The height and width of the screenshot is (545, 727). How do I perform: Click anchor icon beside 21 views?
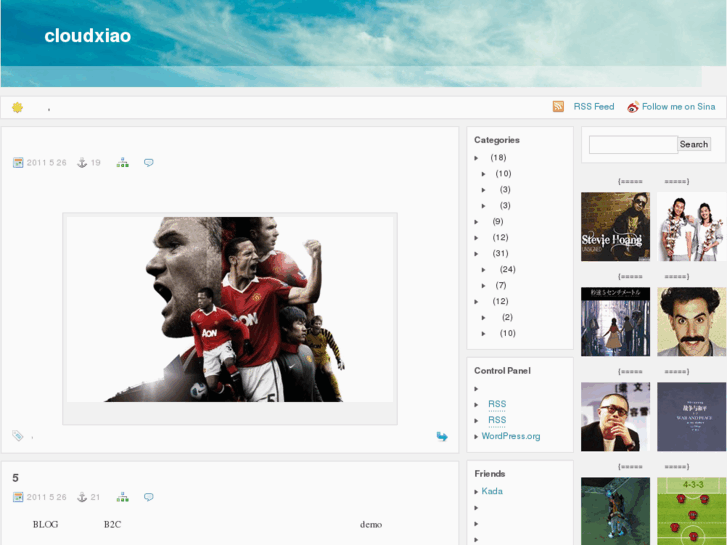click(x=82, y=497)
